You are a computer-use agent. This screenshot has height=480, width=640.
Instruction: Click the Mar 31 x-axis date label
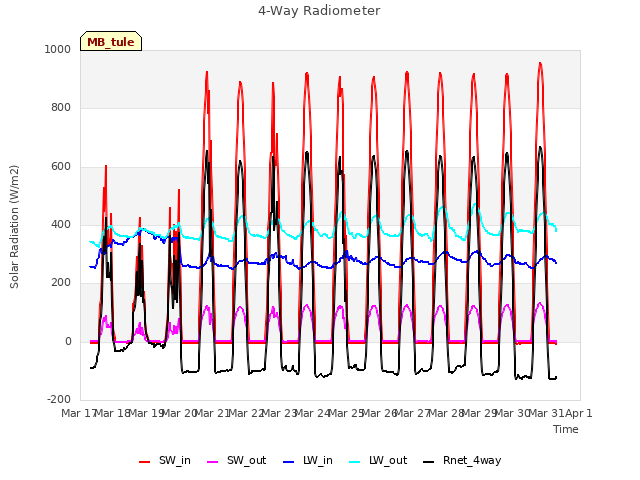pos(546,413)
